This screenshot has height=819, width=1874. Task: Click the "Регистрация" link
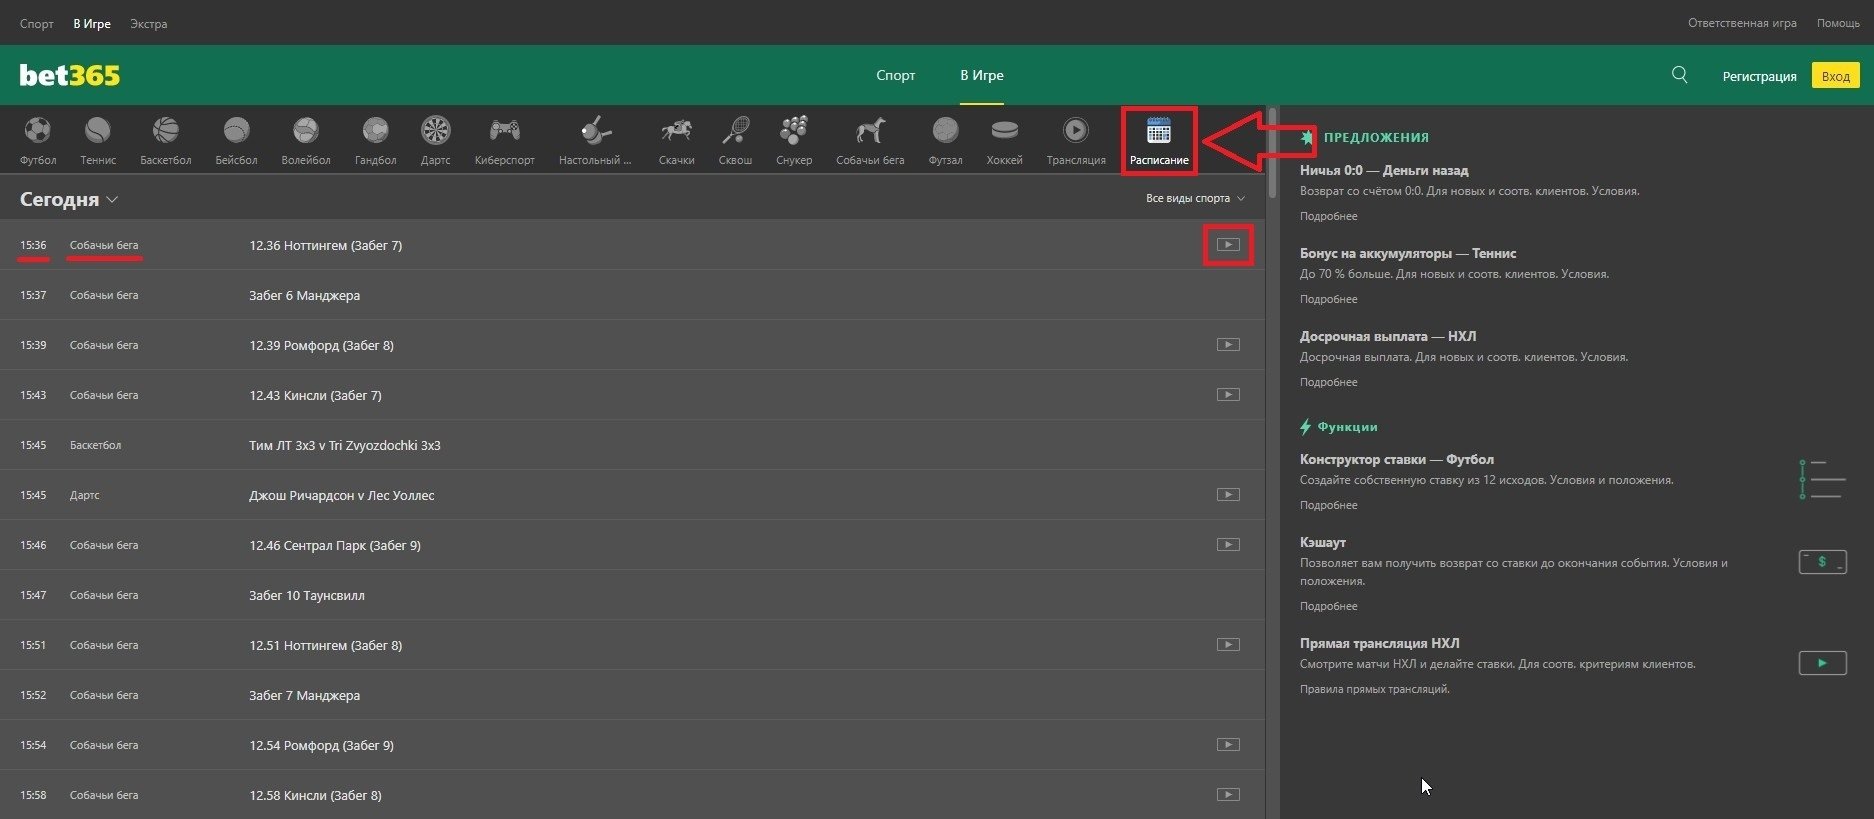coord(1759,76)
